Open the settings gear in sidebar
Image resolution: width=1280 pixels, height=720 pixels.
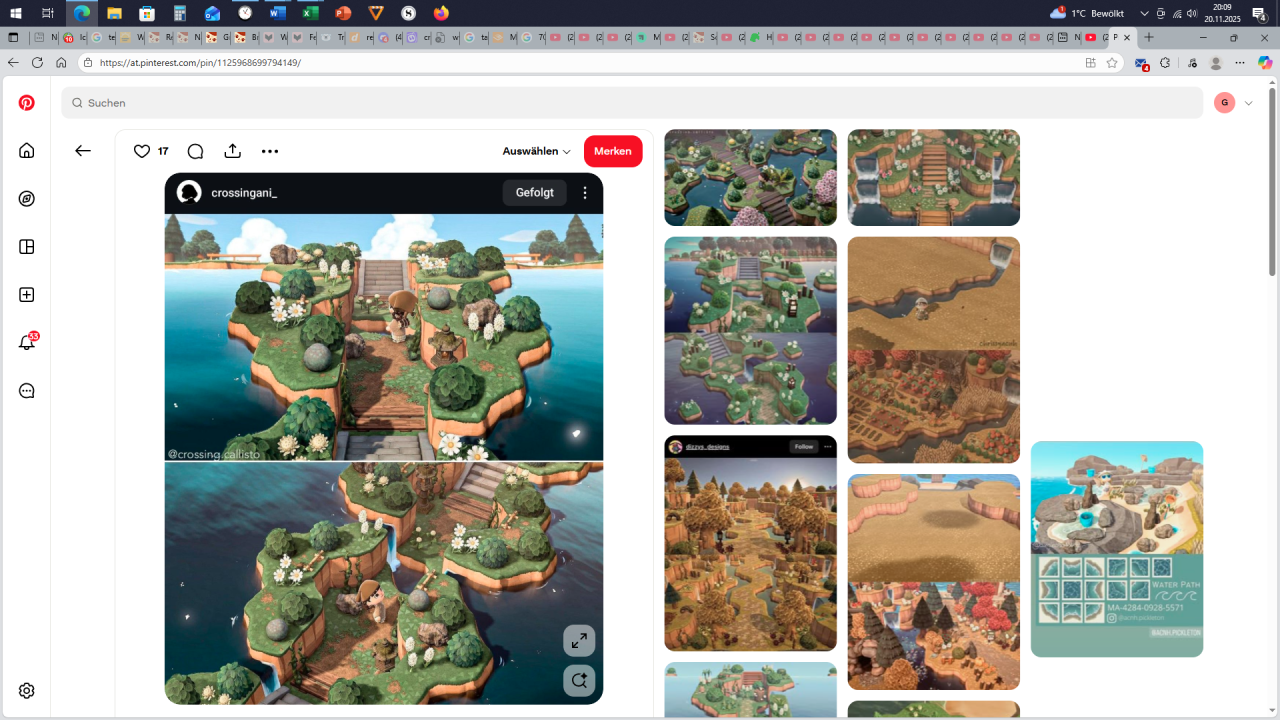[x=27, y=691]
